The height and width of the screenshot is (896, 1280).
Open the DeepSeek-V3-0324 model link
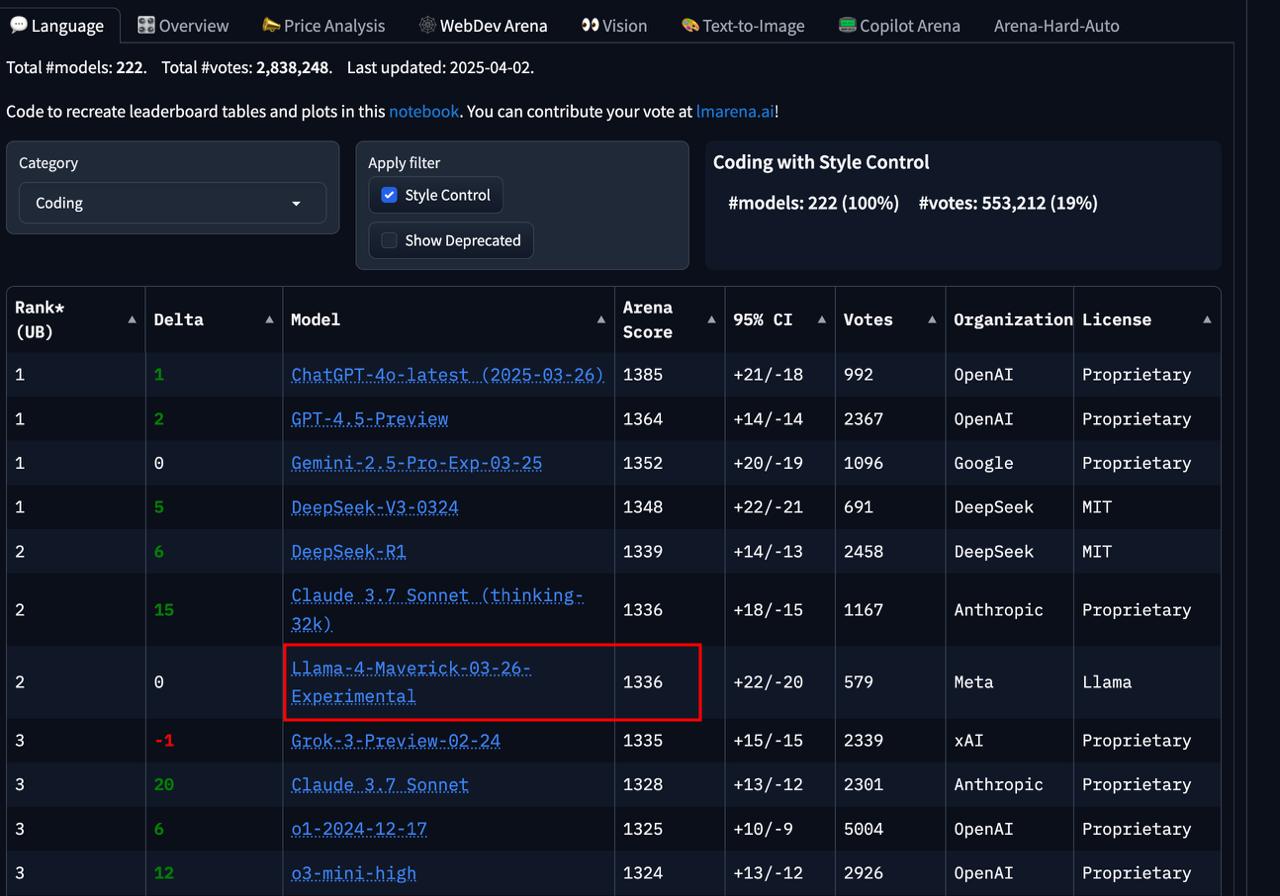(375, 507)
